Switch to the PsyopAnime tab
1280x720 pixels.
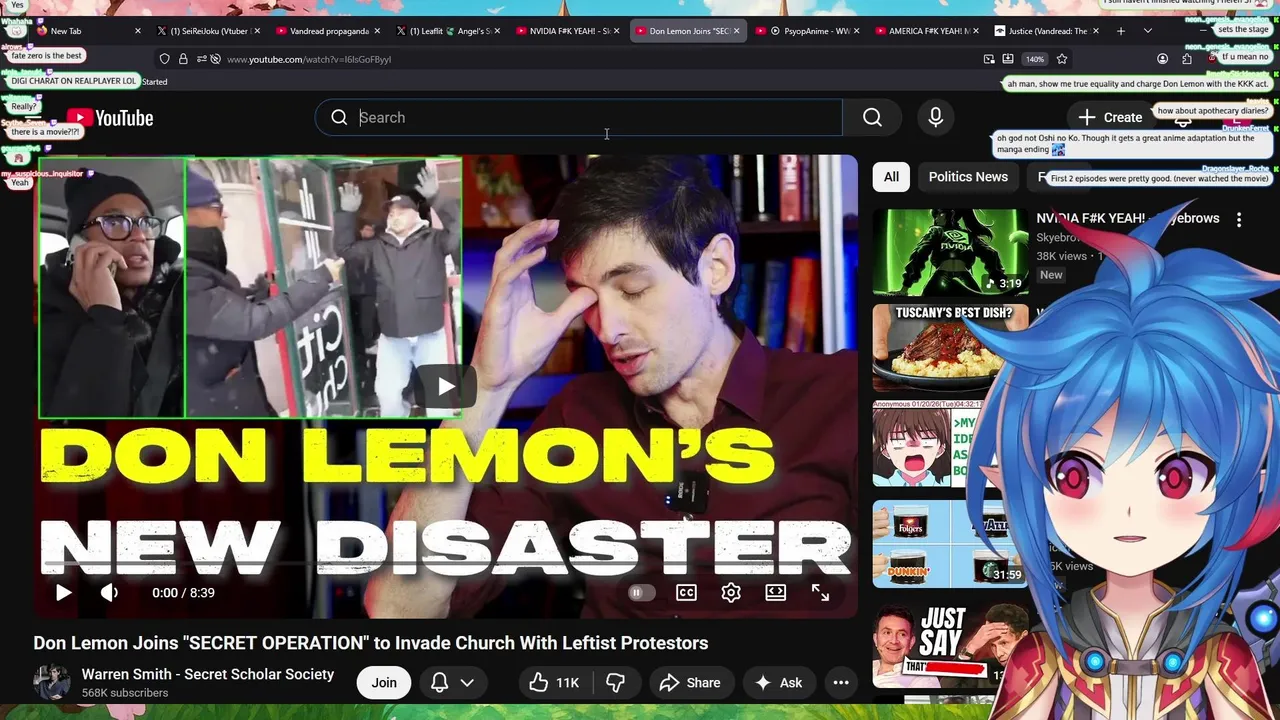809,31
